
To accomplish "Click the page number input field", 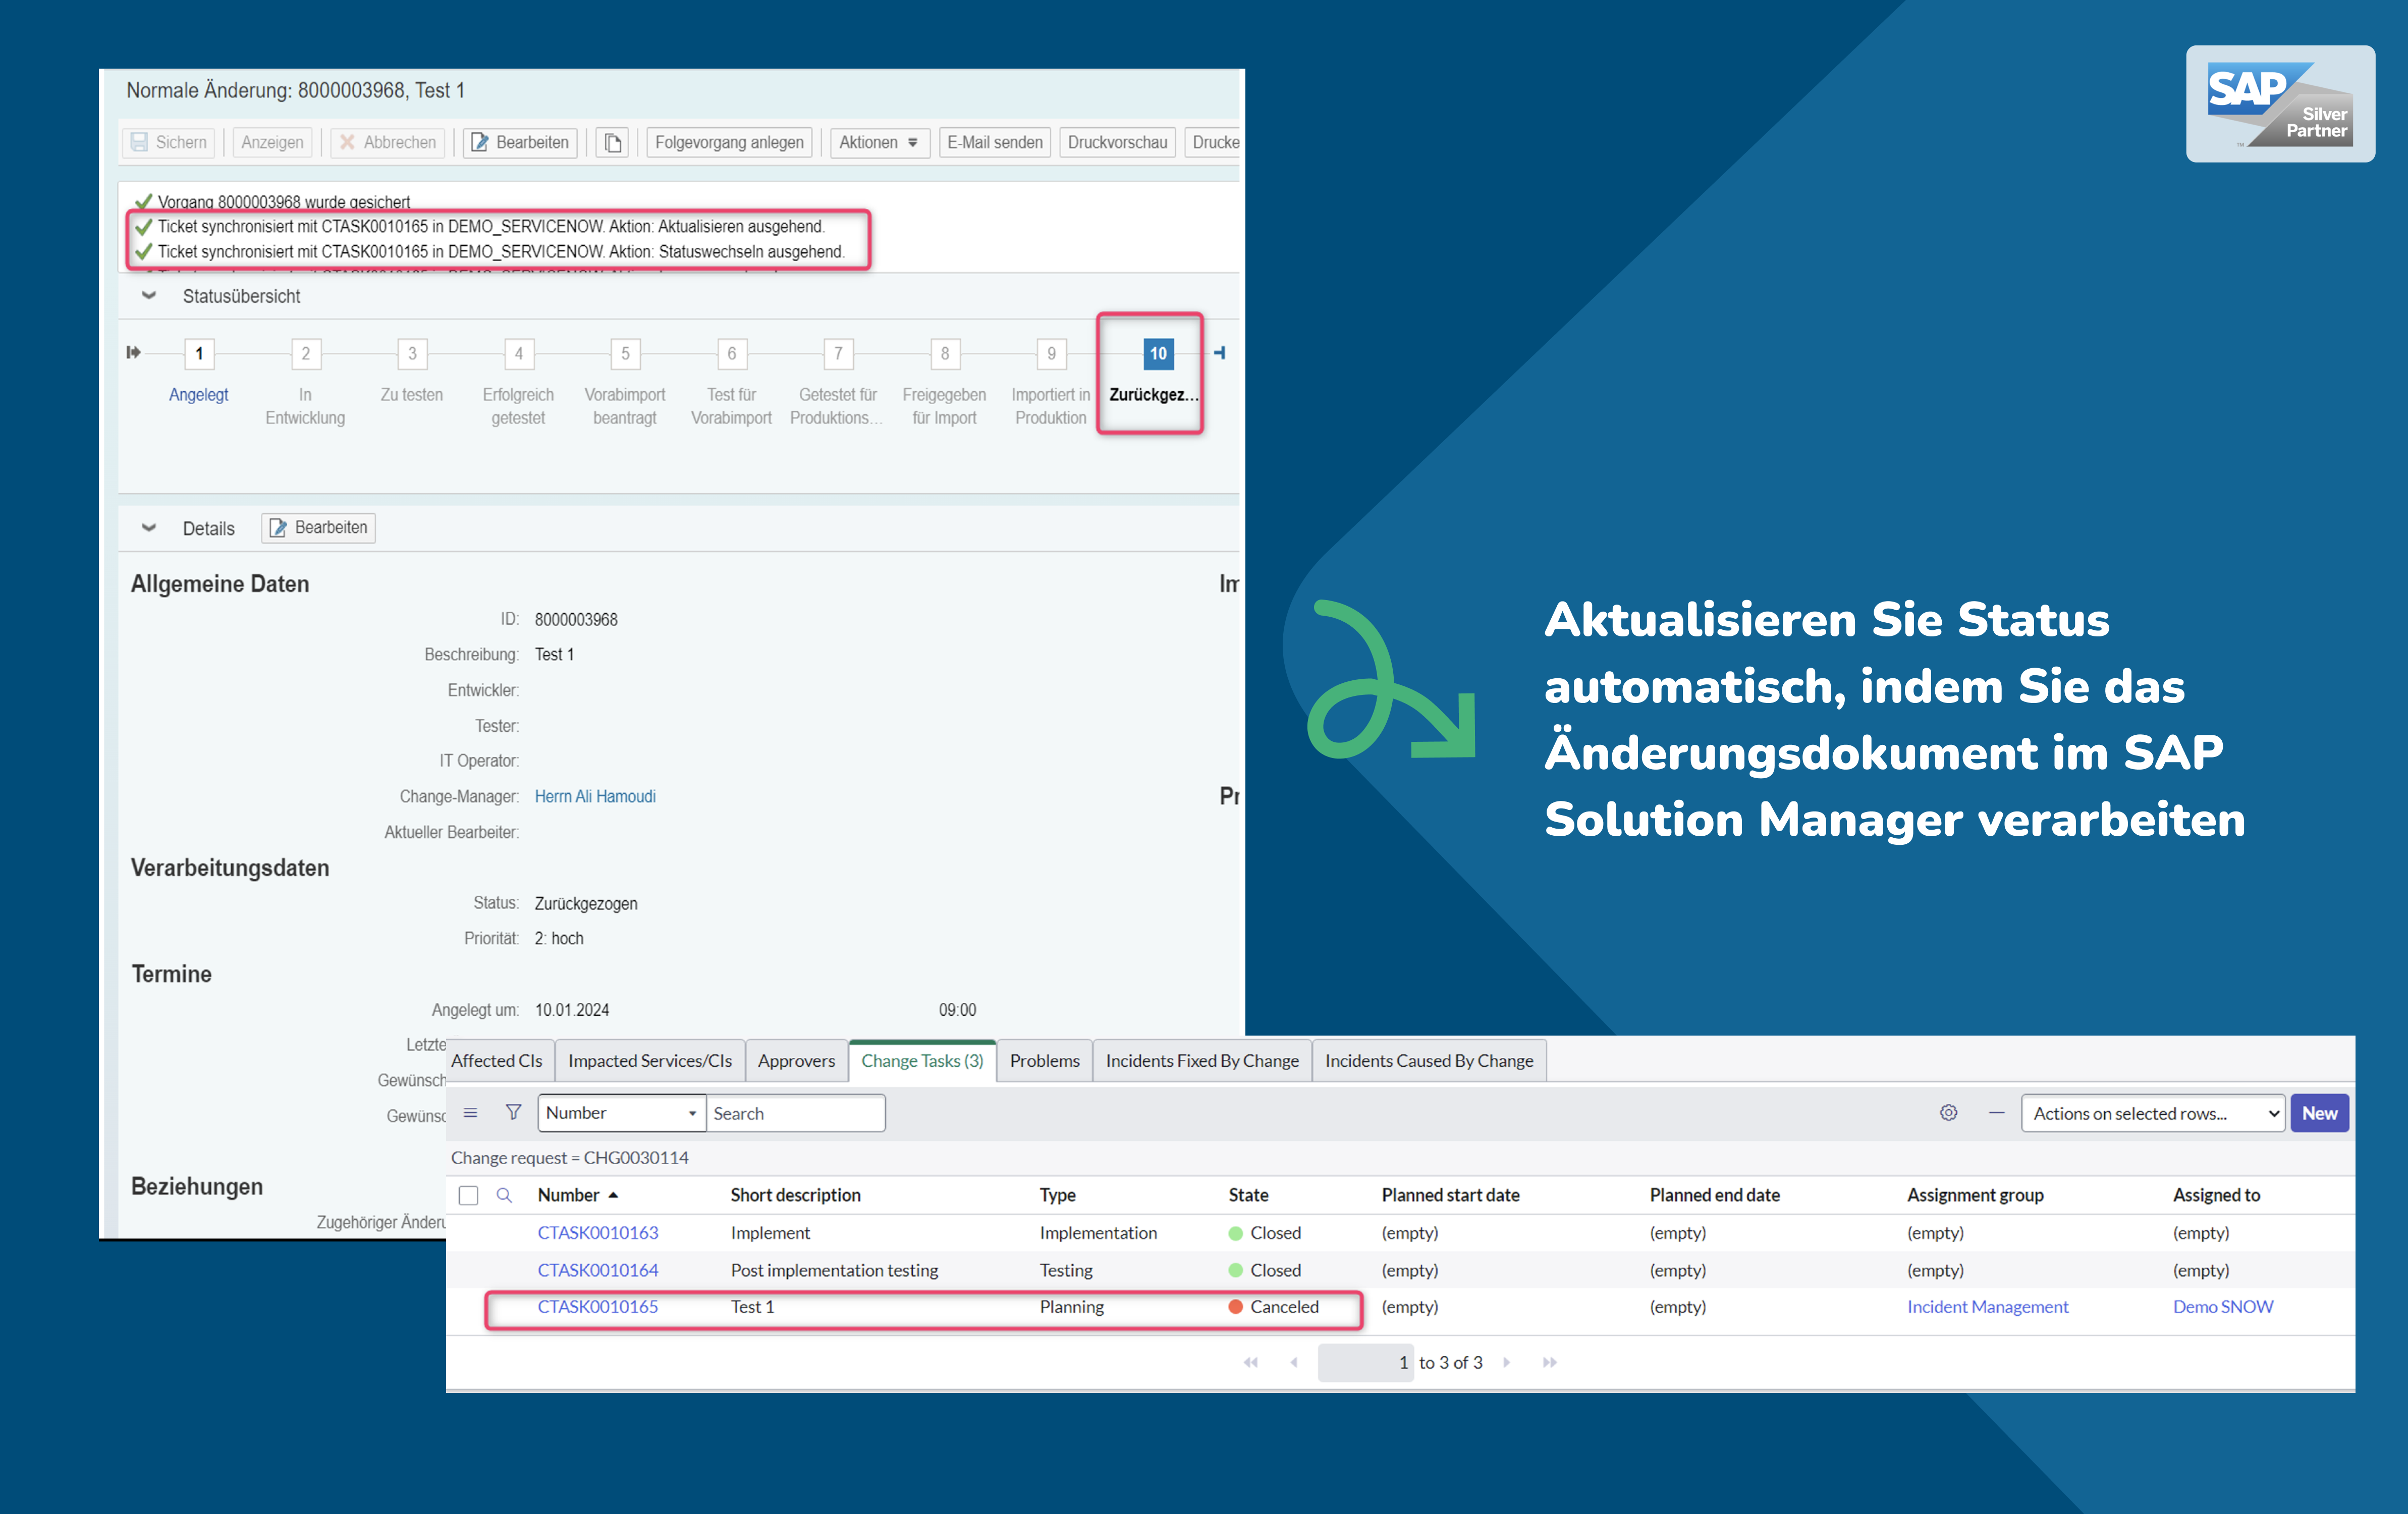I will (x=1365, y=1362).
